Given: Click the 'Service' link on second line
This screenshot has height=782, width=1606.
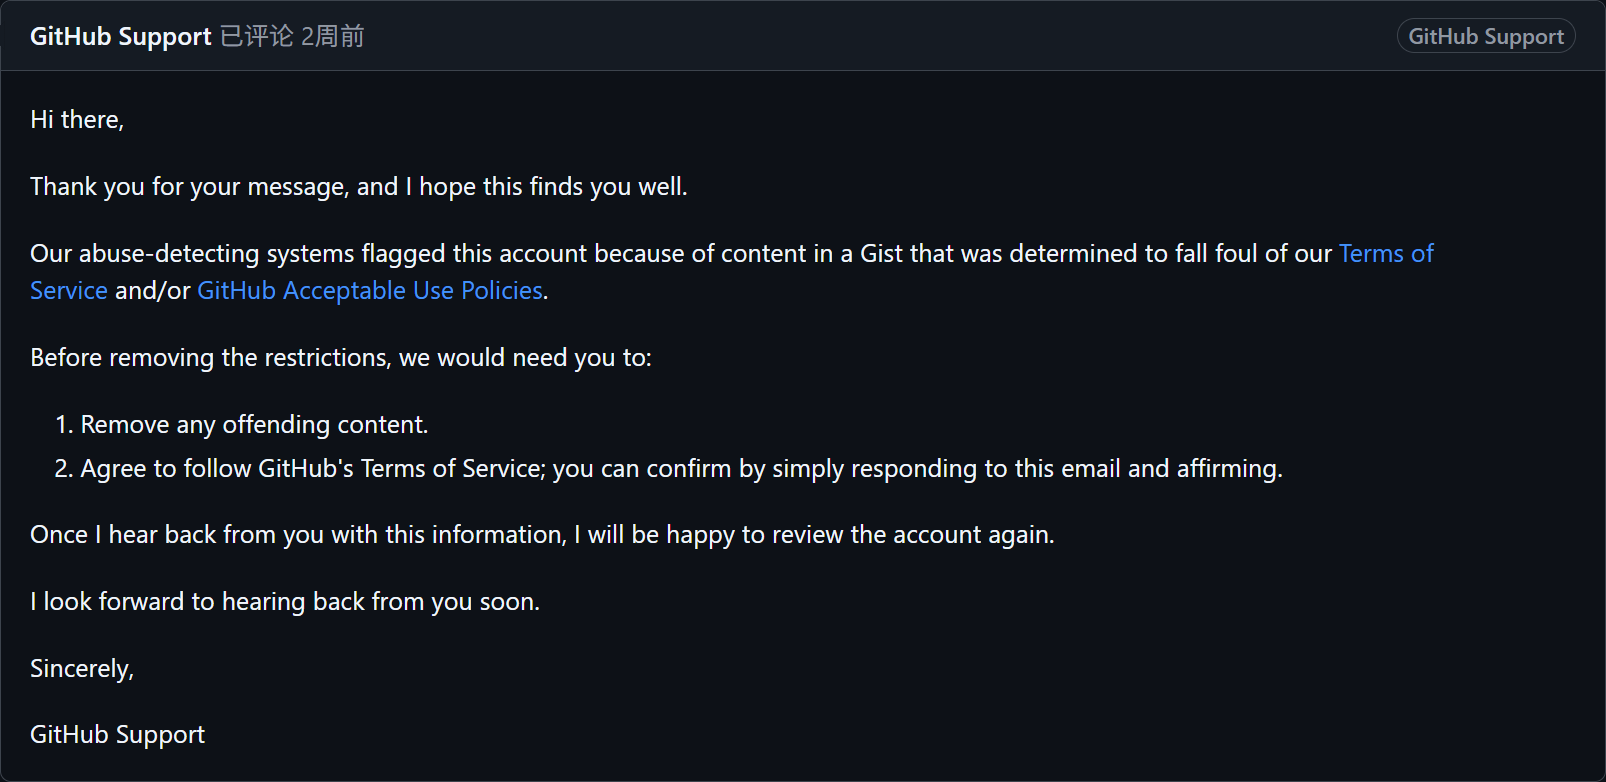Looking at the screenshot, I should point(69,290).
